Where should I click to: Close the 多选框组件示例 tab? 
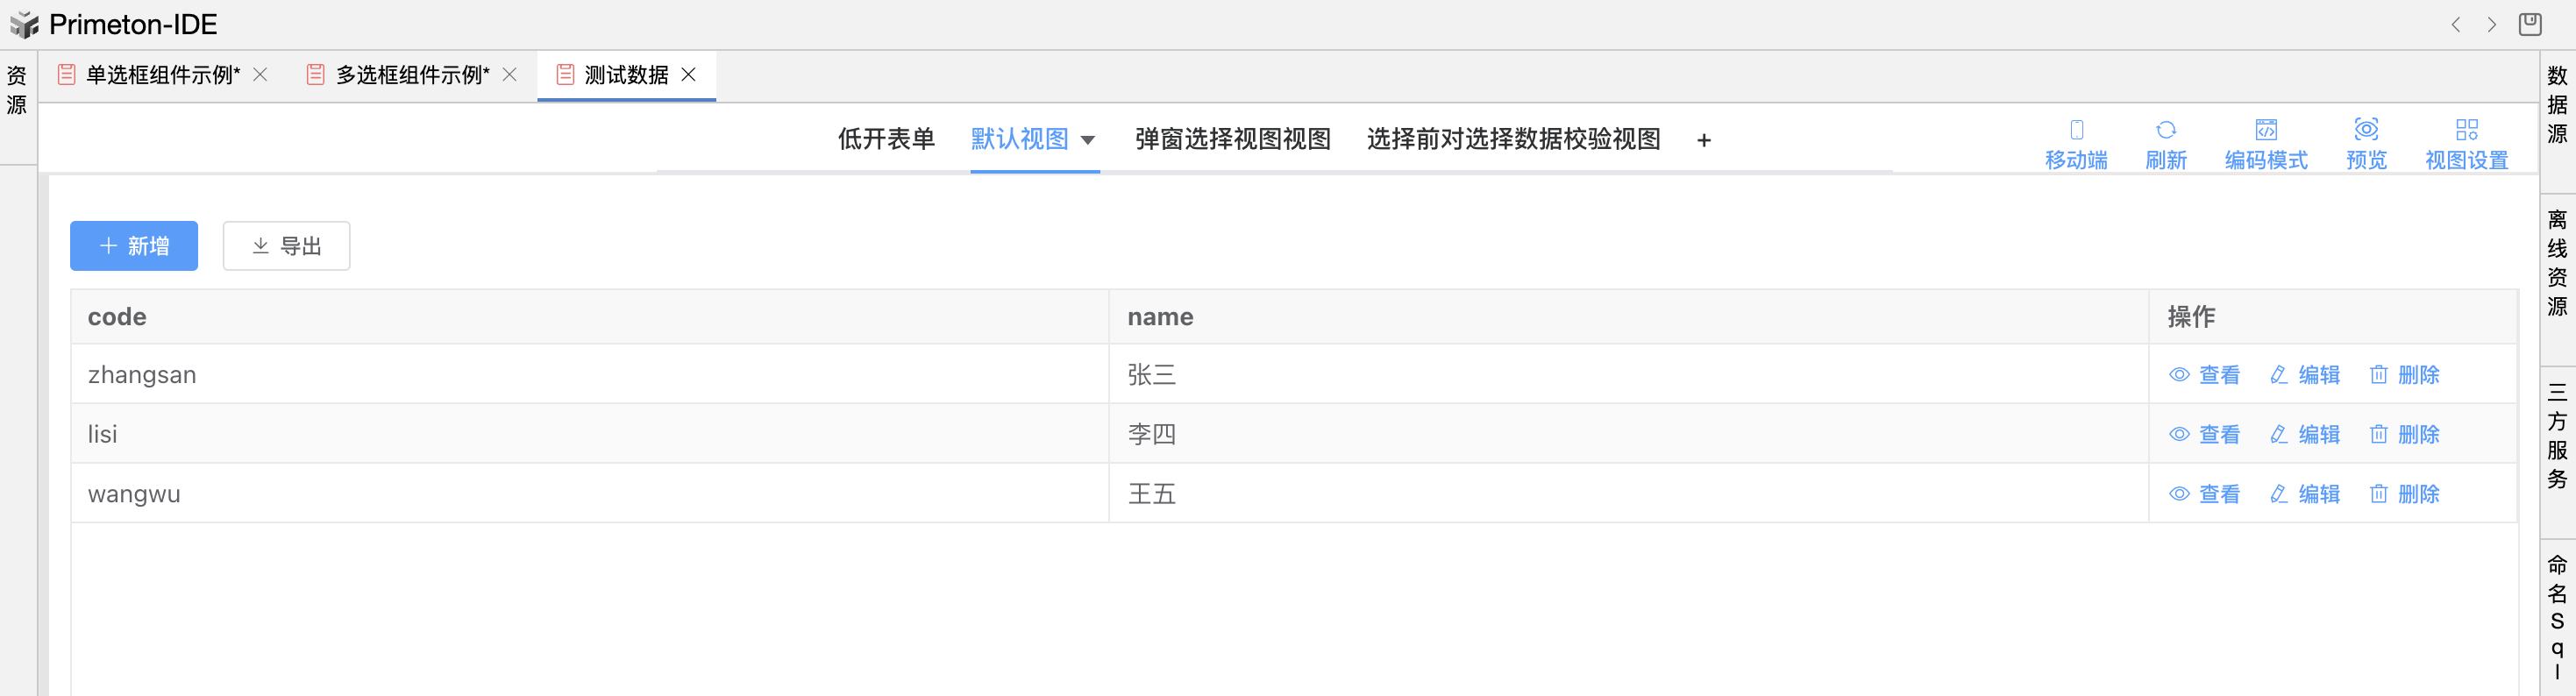[510, 75]
